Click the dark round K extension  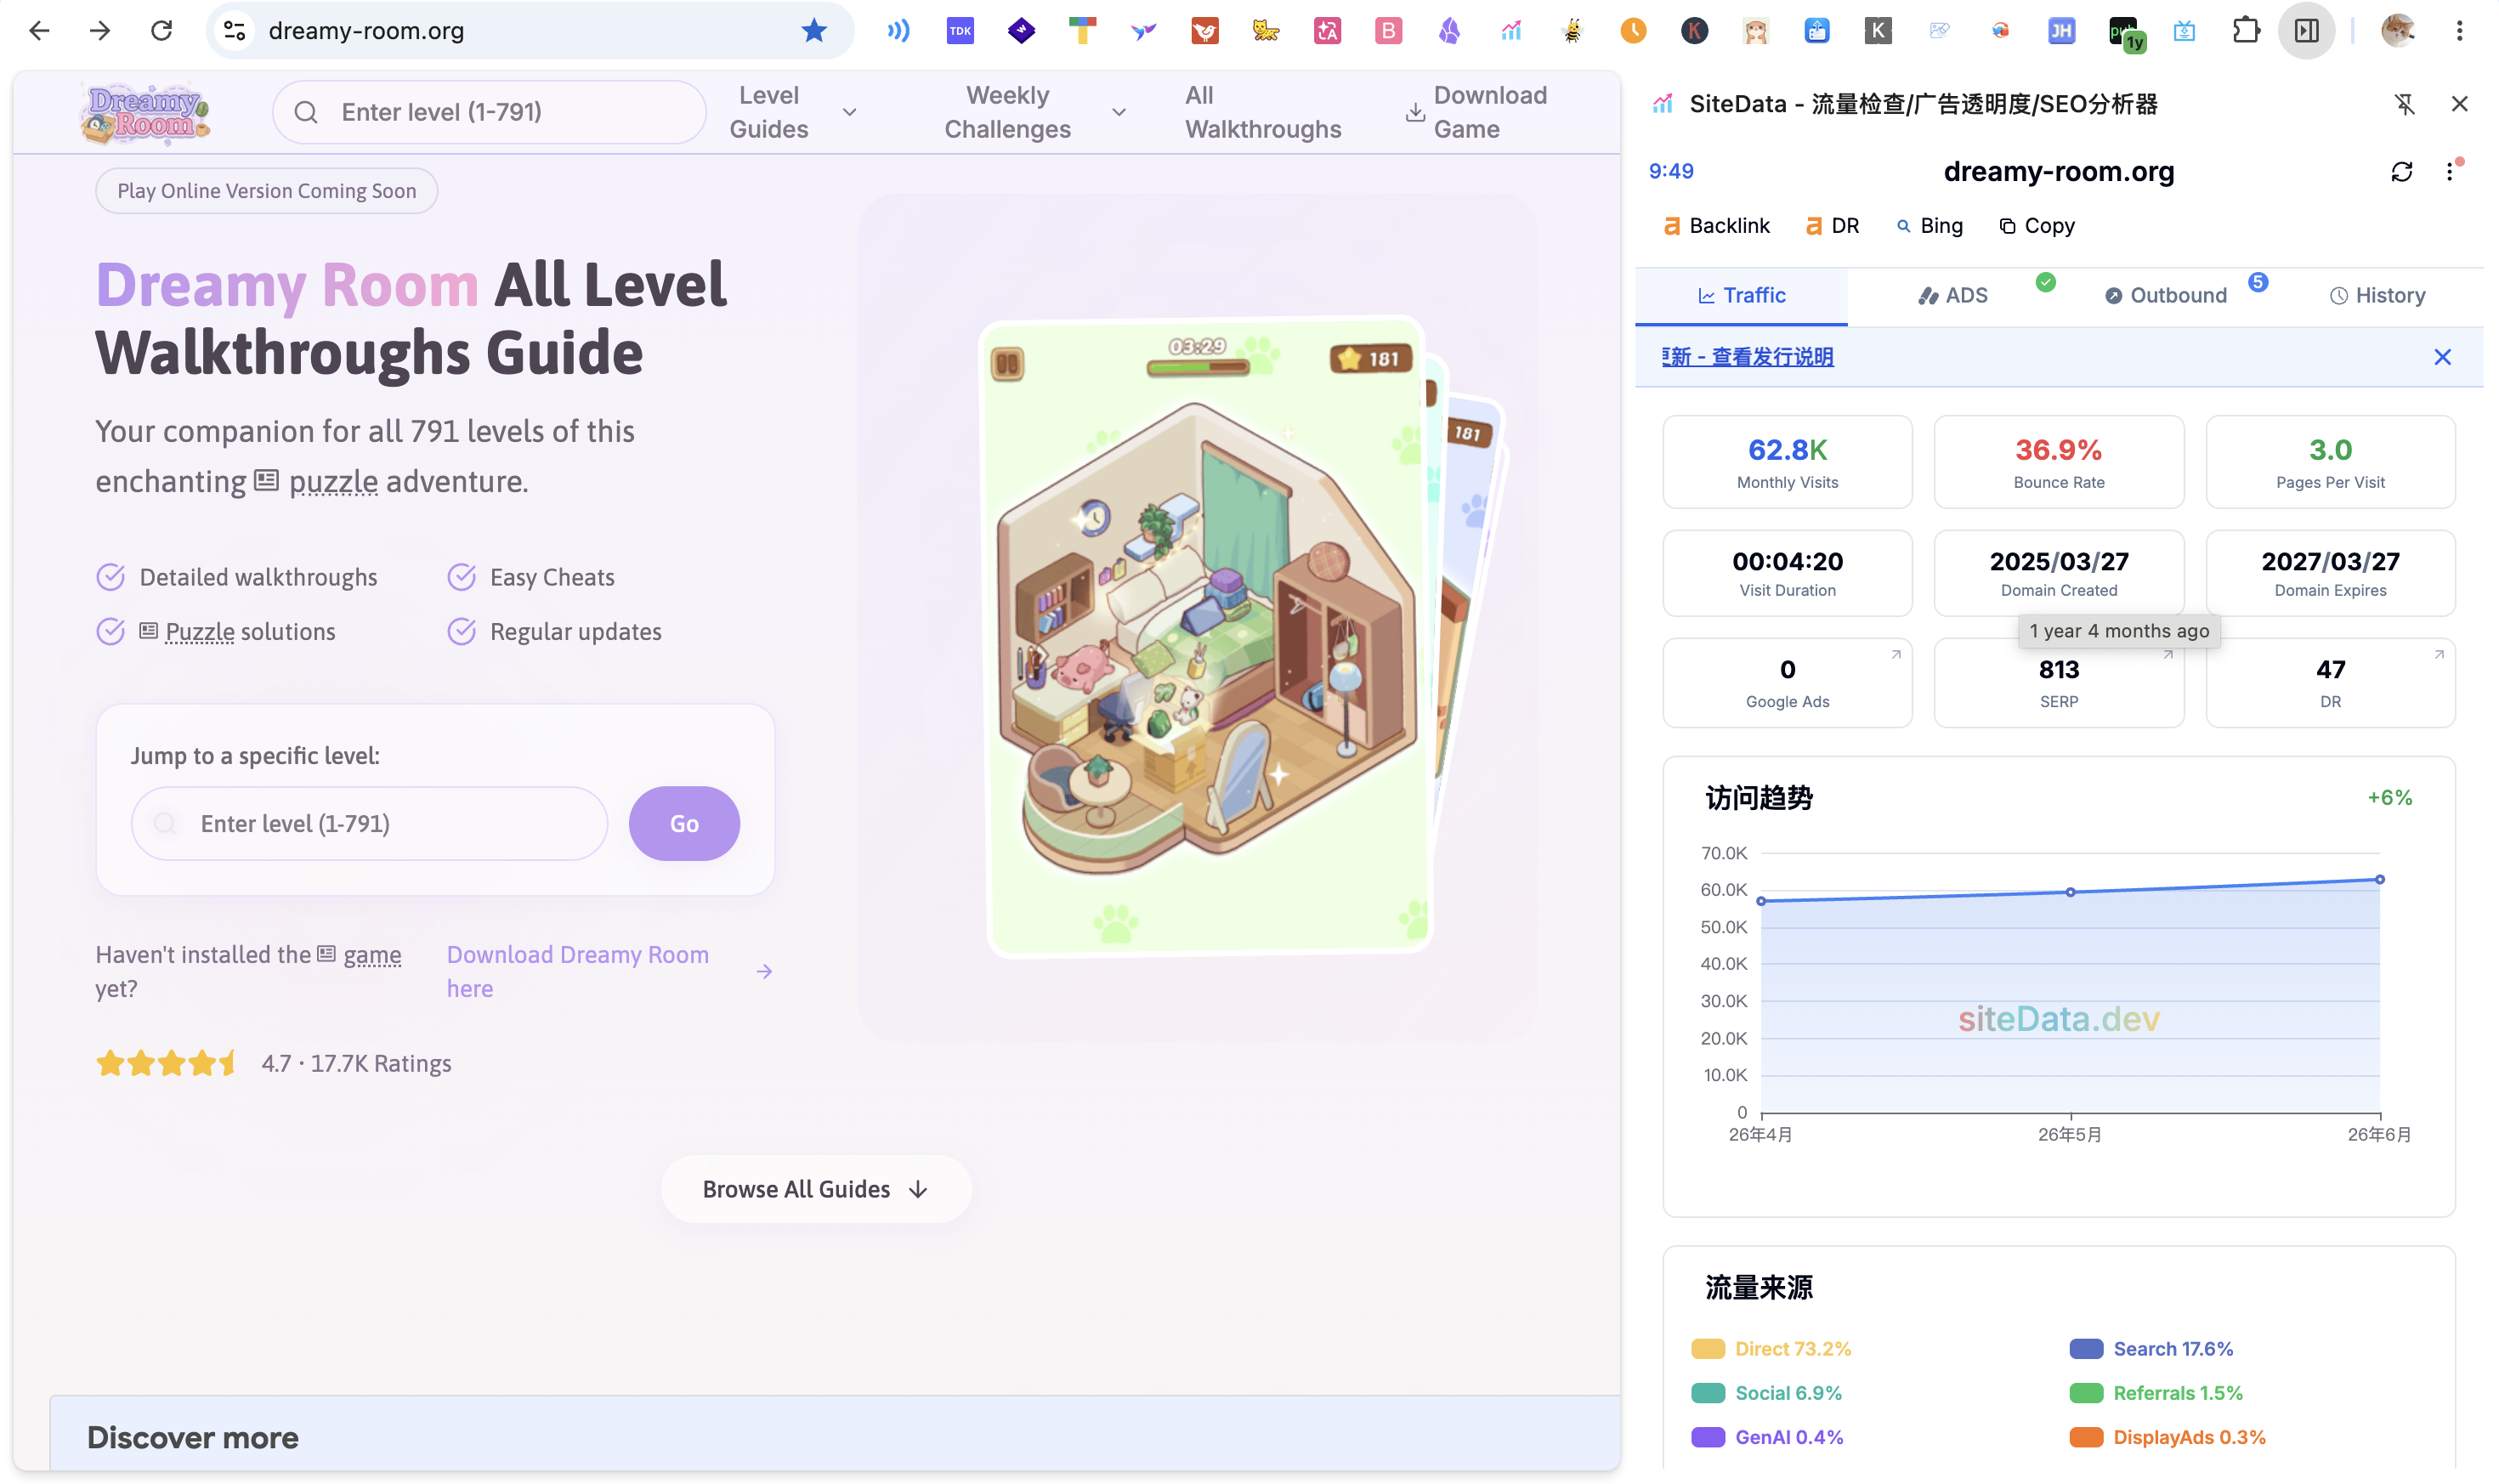pyautogui.click(x=1694, y=31)
